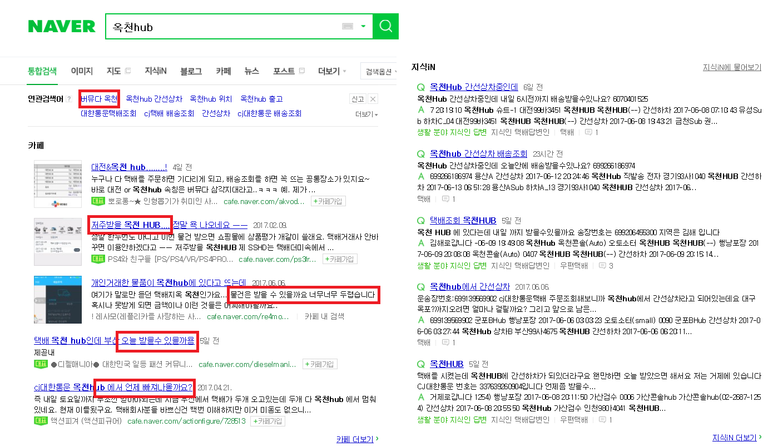768x447 pixels.
Task: Click green 대표 cafe badge for akvod result
Action: (98, 201)
